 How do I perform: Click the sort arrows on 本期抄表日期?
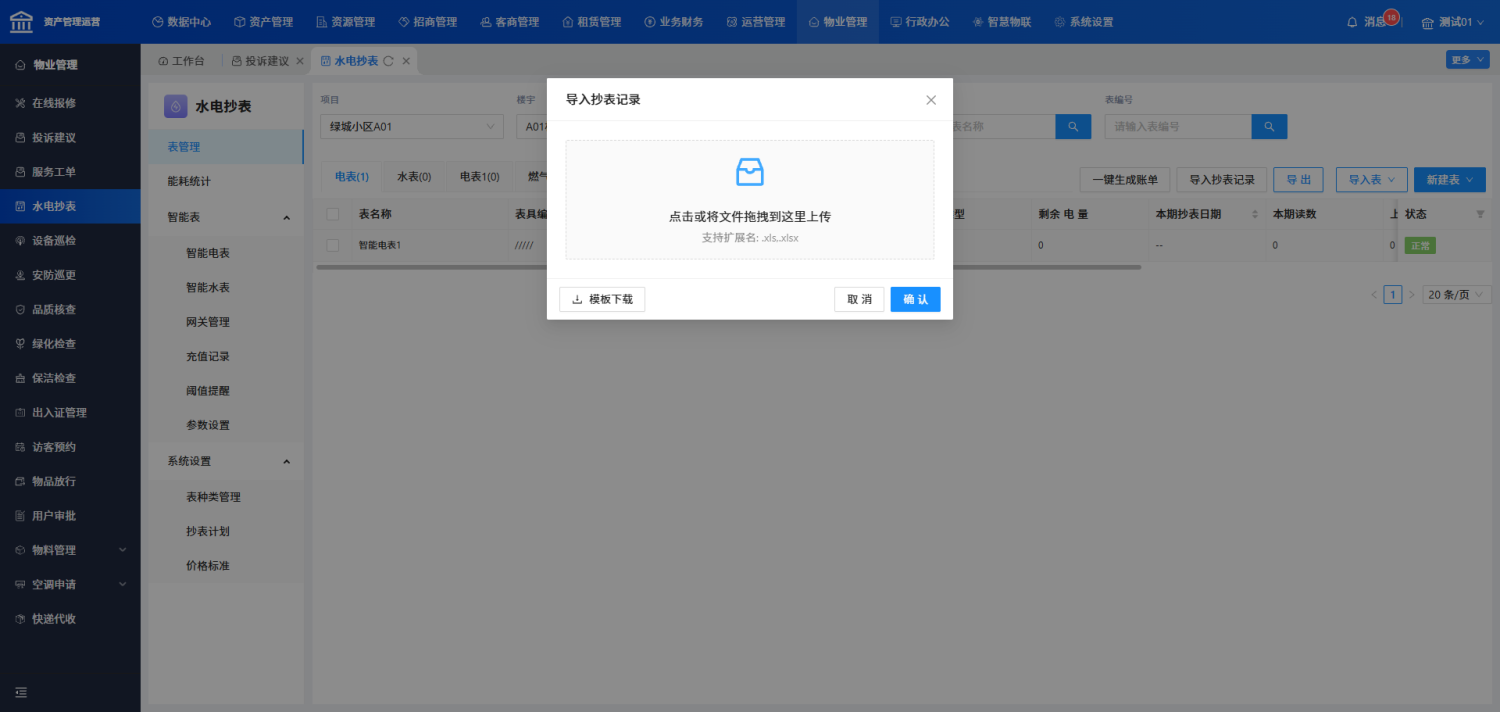click(x=1255, y=214)
